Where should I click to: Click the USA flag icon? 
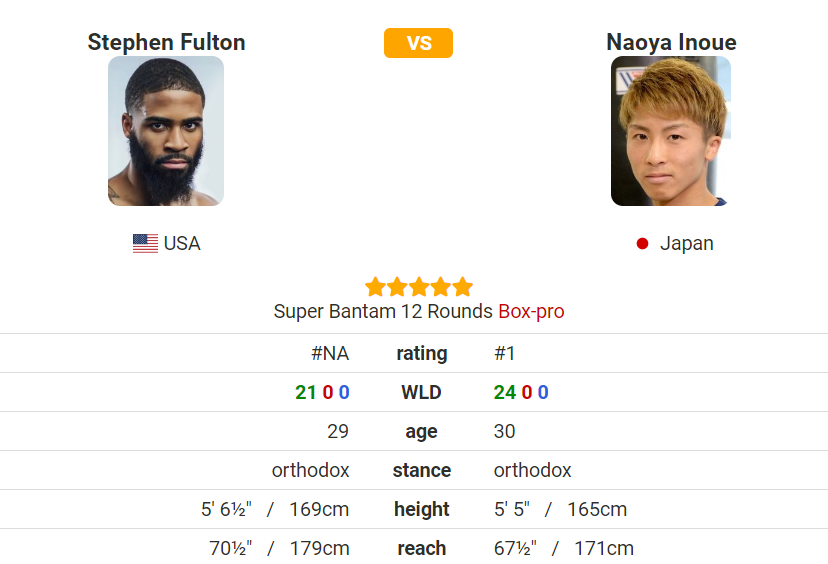coord(145,243)
